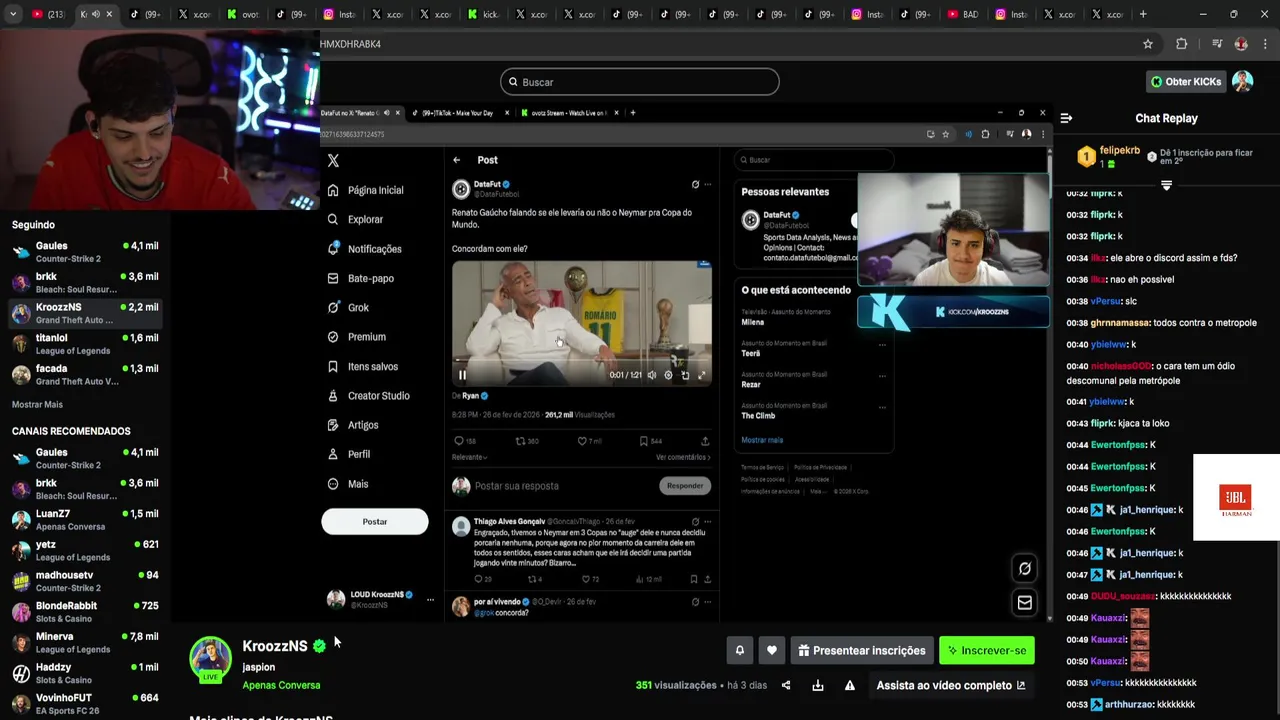
Task: Open Haddzy recommended channel
Action: tap(85, 673)
